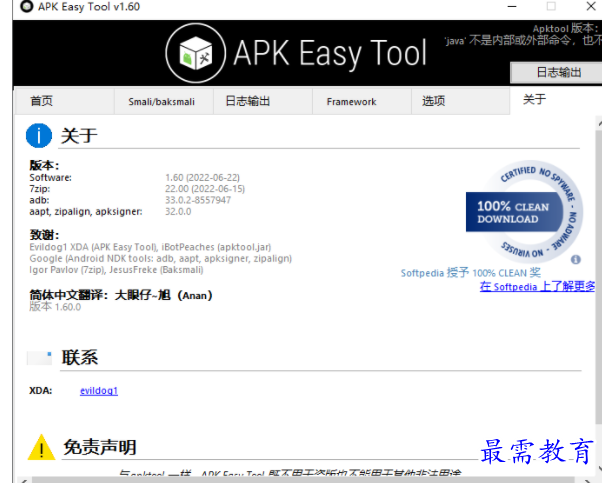This screenshot has width=602, height=483.
Task: Open the 选项 tab
Action: pyautogui.click(x=461, y=101)
